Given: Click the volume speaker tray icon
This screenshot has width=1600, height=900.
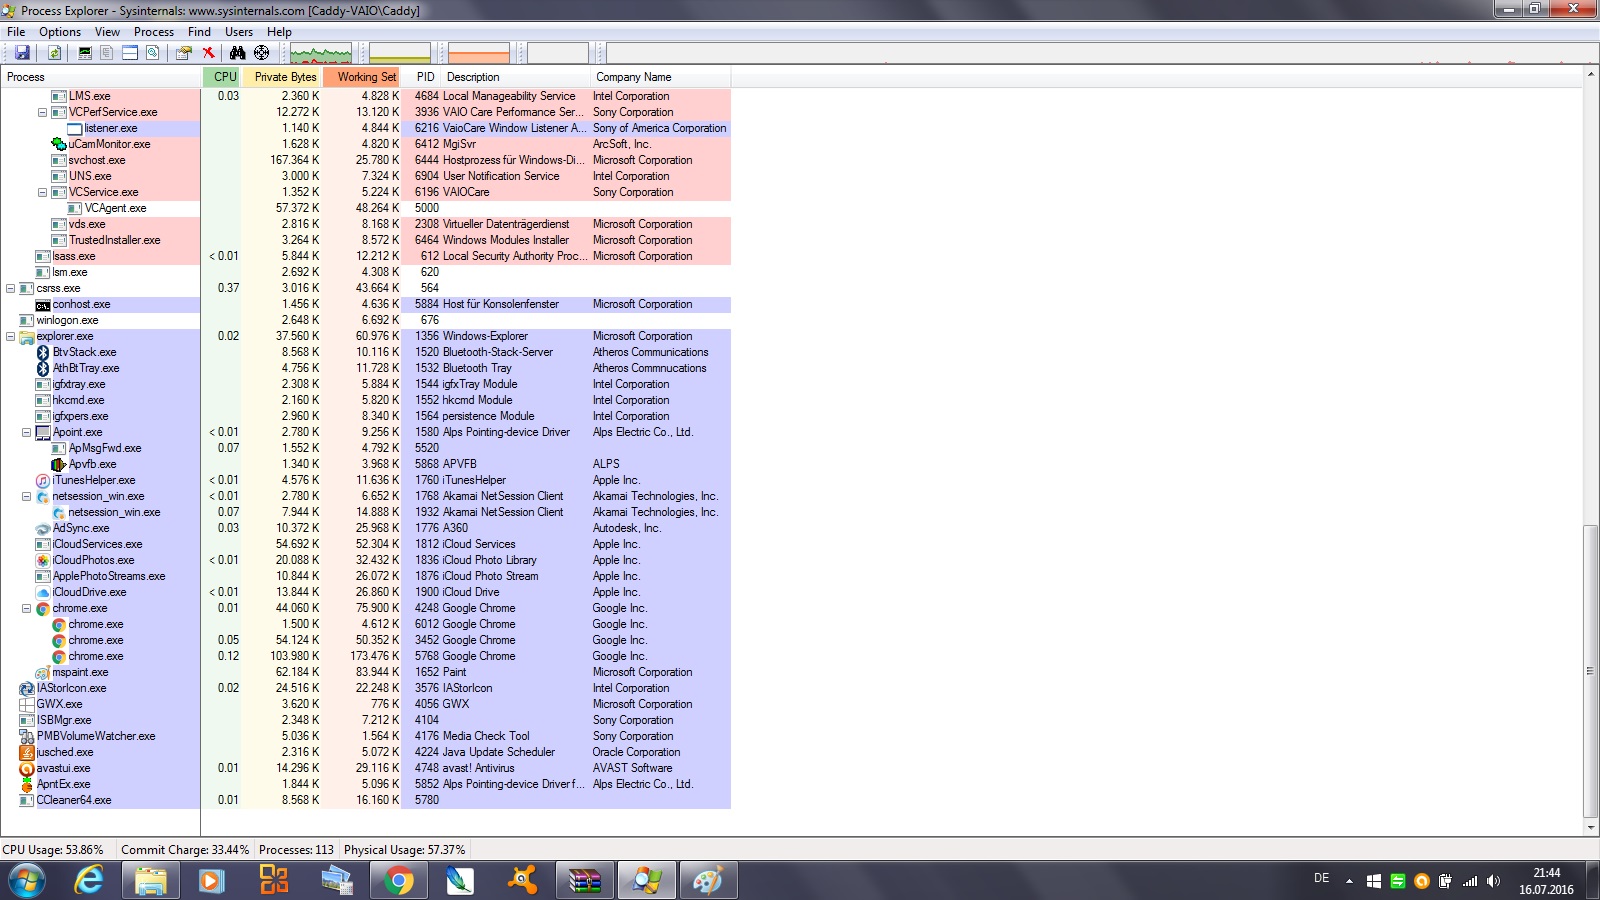Looking at the screenshot, I should pyautogui.click(x=1493, y=881).
